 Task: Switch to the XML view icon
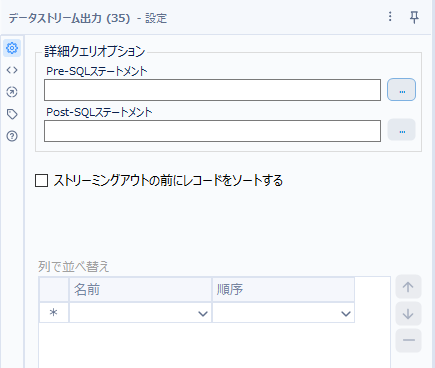(12, 70)
